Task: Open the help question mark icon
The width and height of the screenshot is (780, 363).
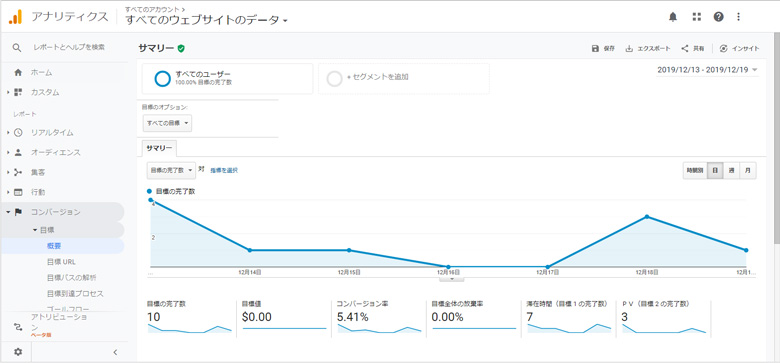Action: click(718, 17)
